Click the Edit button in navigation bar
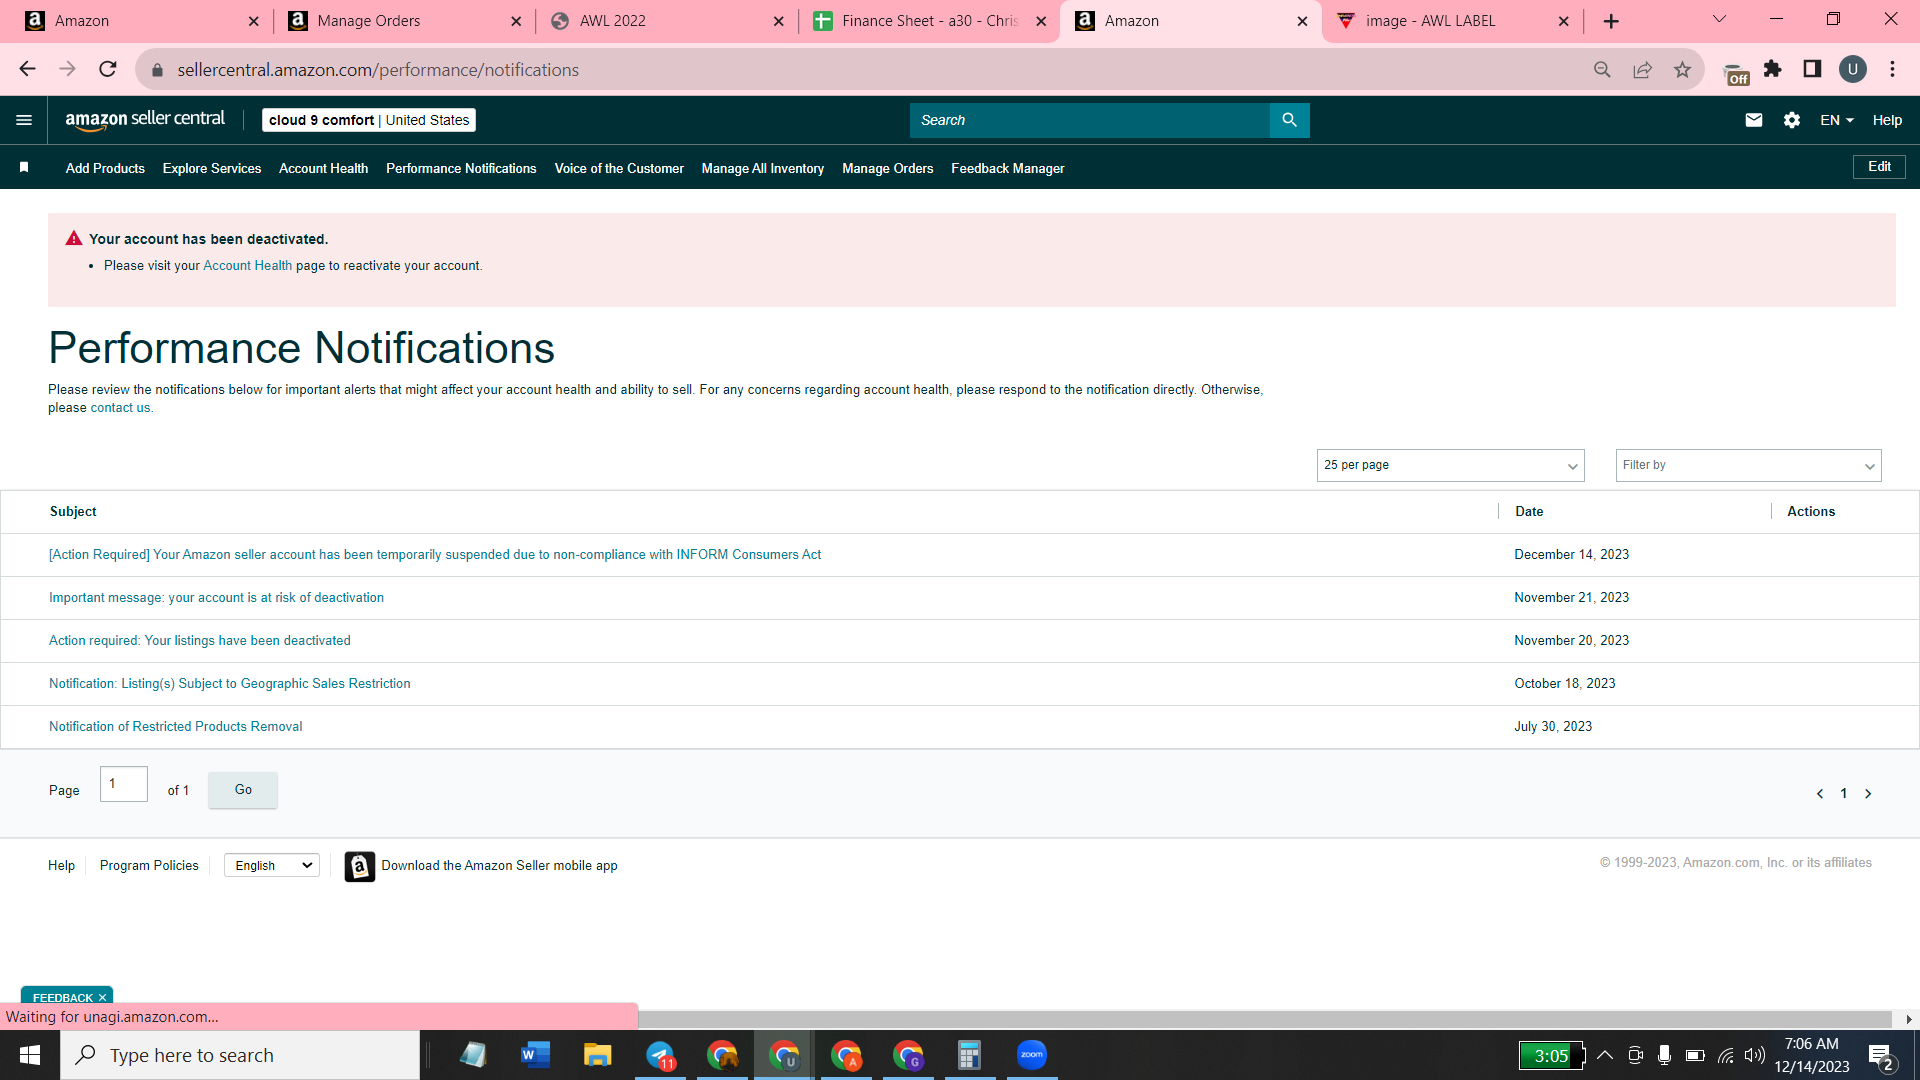The image size is (1920, 1080). point(1879,167)
